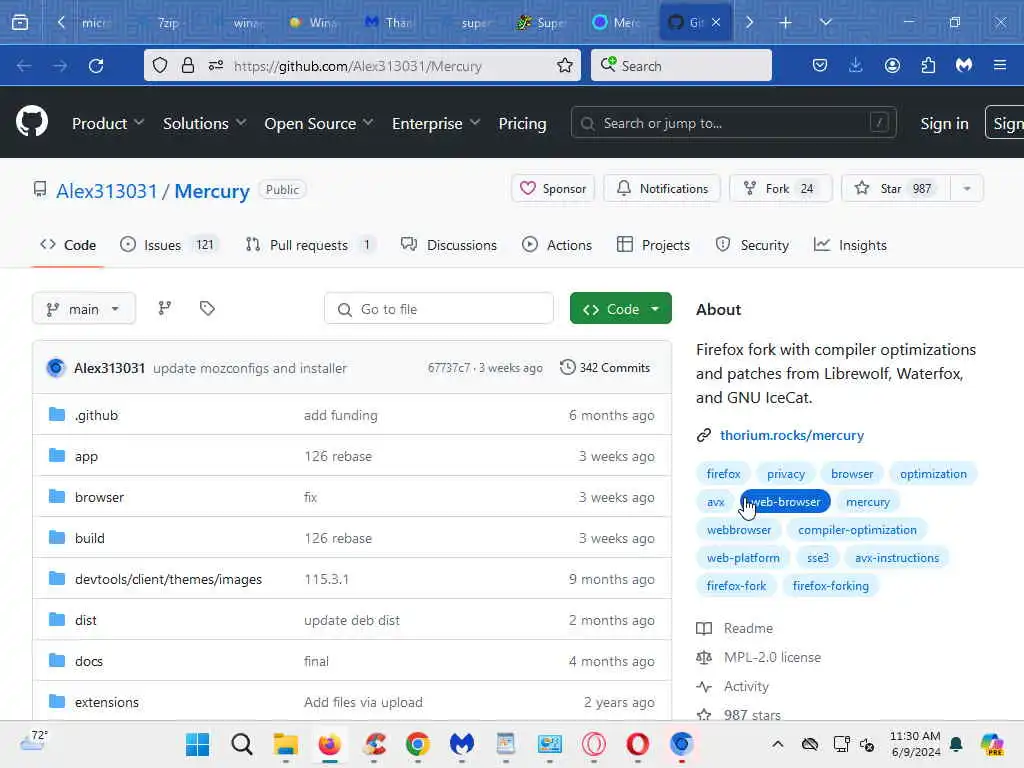Image resolution: width=1024 pixels, height=768 pixels.
Task: Click the Pricing link
Action: pos(522,123)
